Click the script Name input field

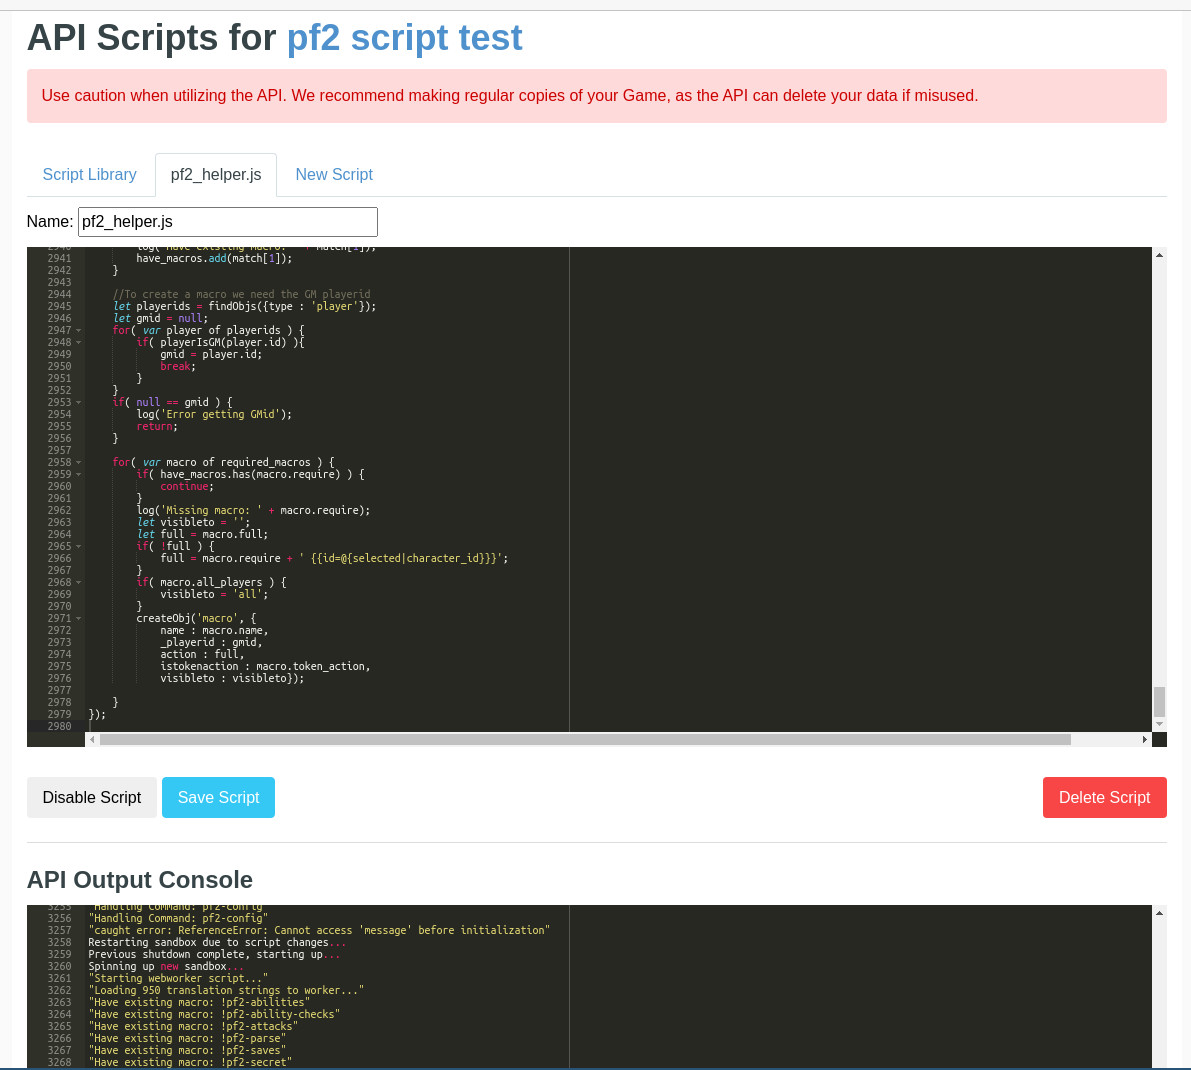pos(228,222)
